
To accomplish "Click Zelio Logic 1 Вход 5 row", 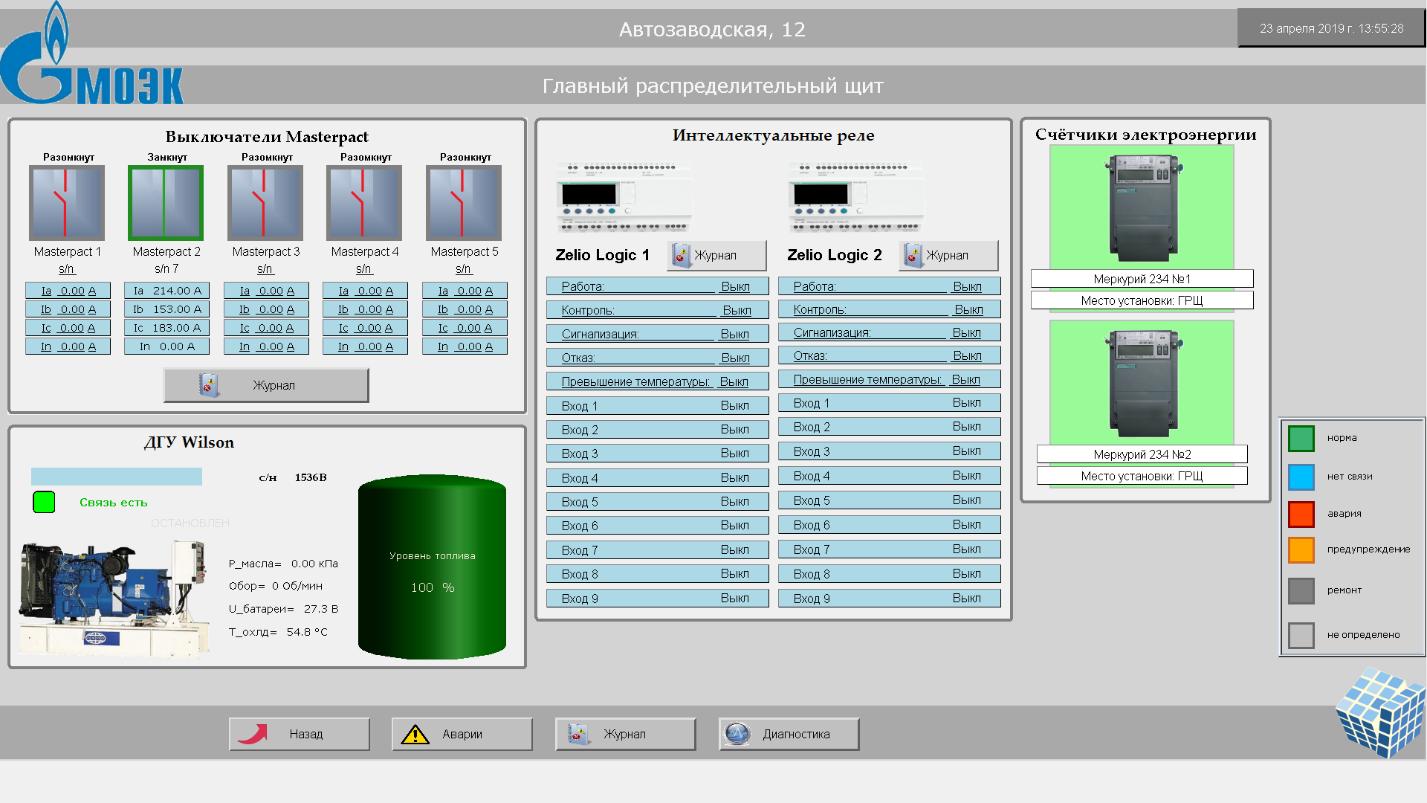I will [658, 502].
